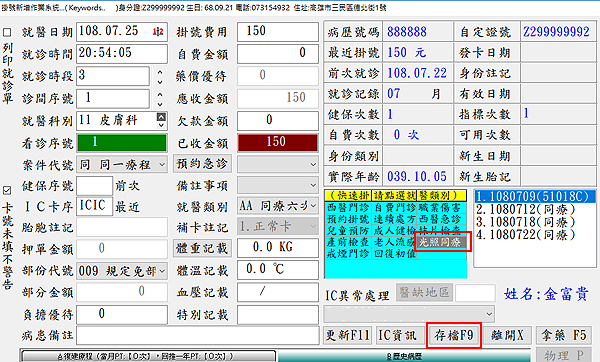600x362 pixels.
Task: Click the 存檔F9 save button
Action: [453, 336]
